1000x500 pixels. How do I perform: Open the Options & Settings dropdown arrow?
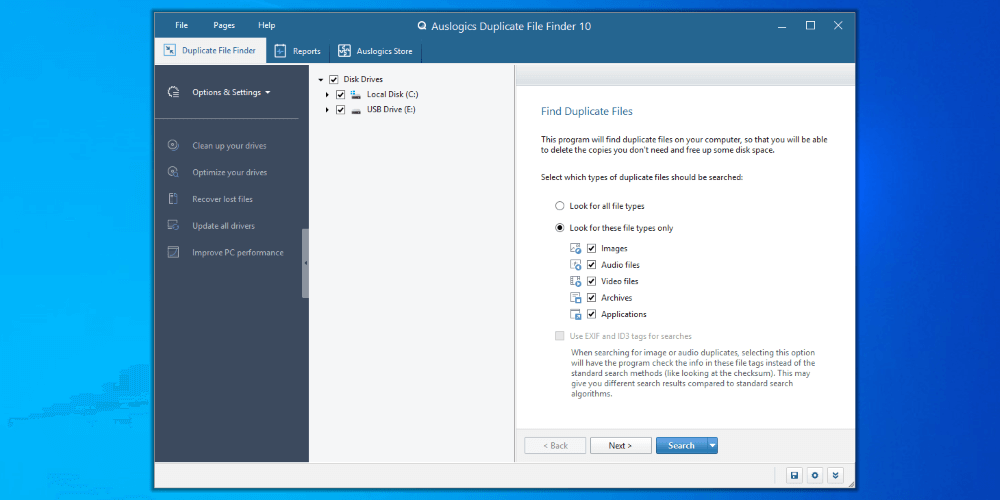[267, 92]
